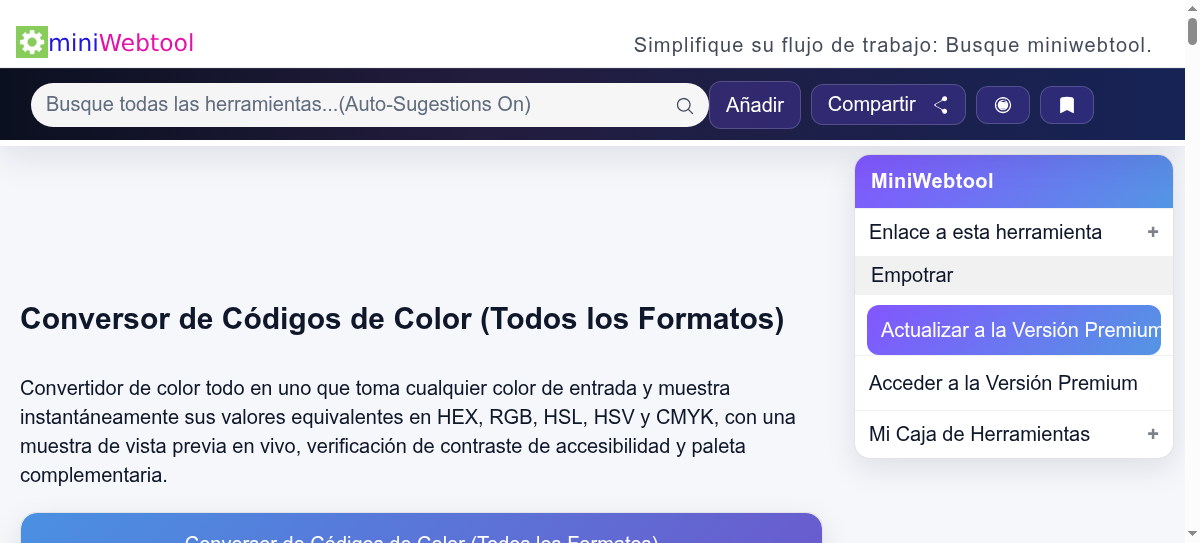
Task: Click the Compartir label text
Action: pos(871,105)
